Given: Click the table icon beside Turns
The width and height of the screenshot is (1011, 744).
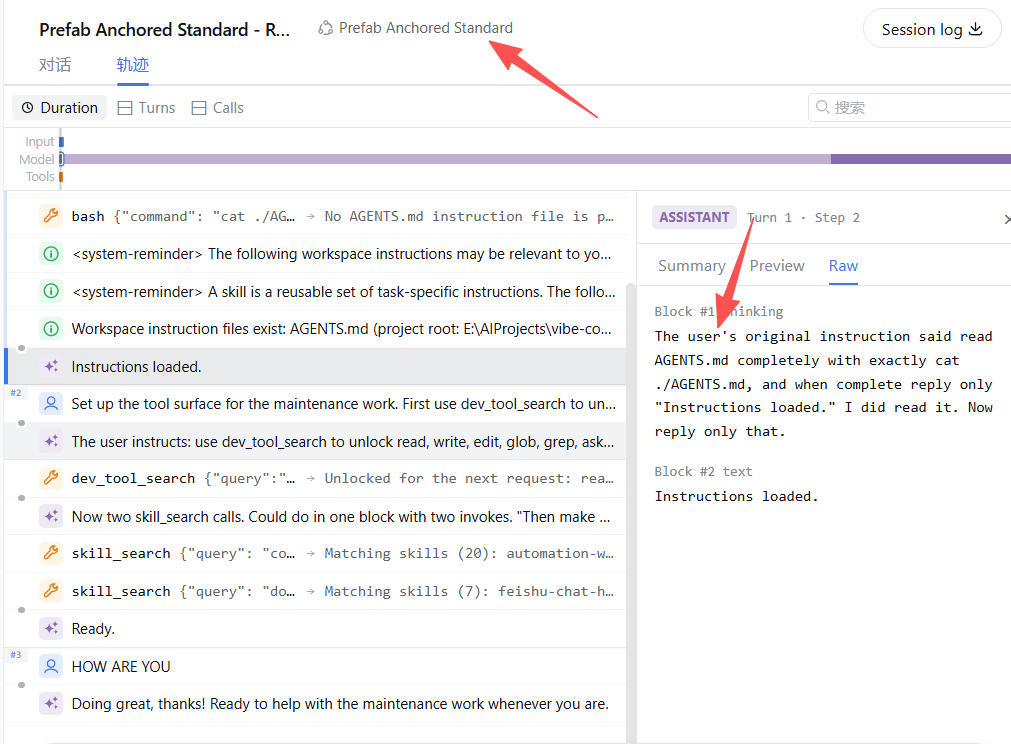Looking at the screenshot, I should pyautogui.click(x=124, y=108).
